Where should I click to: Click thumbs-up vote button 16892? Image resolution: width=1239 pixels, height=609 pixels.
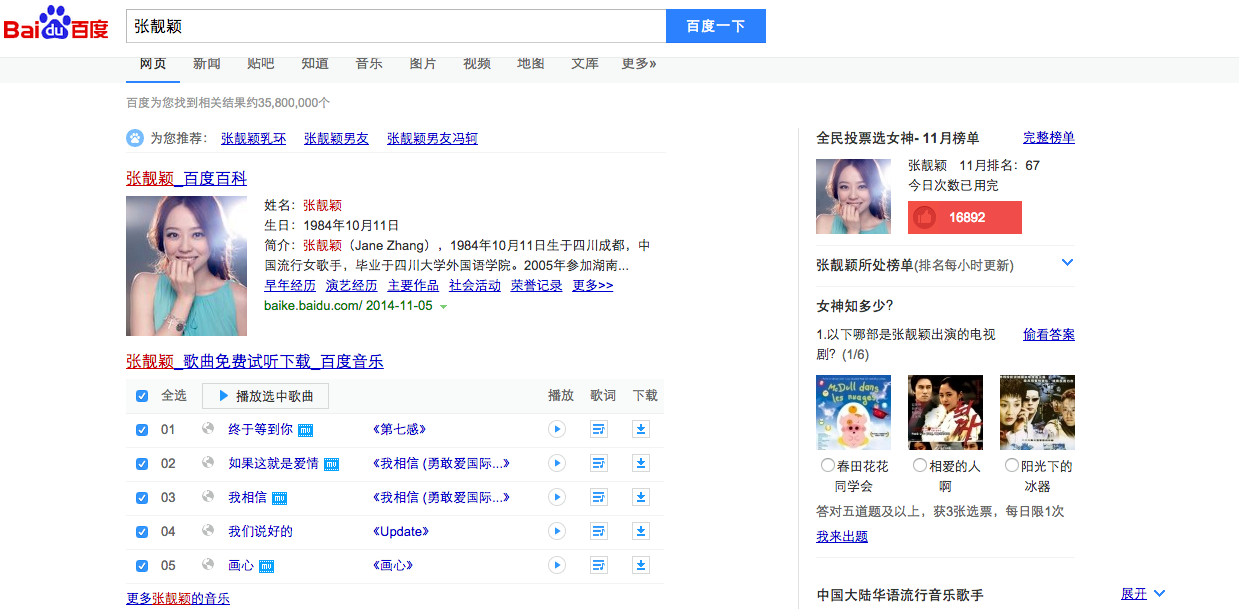(965, 217)
